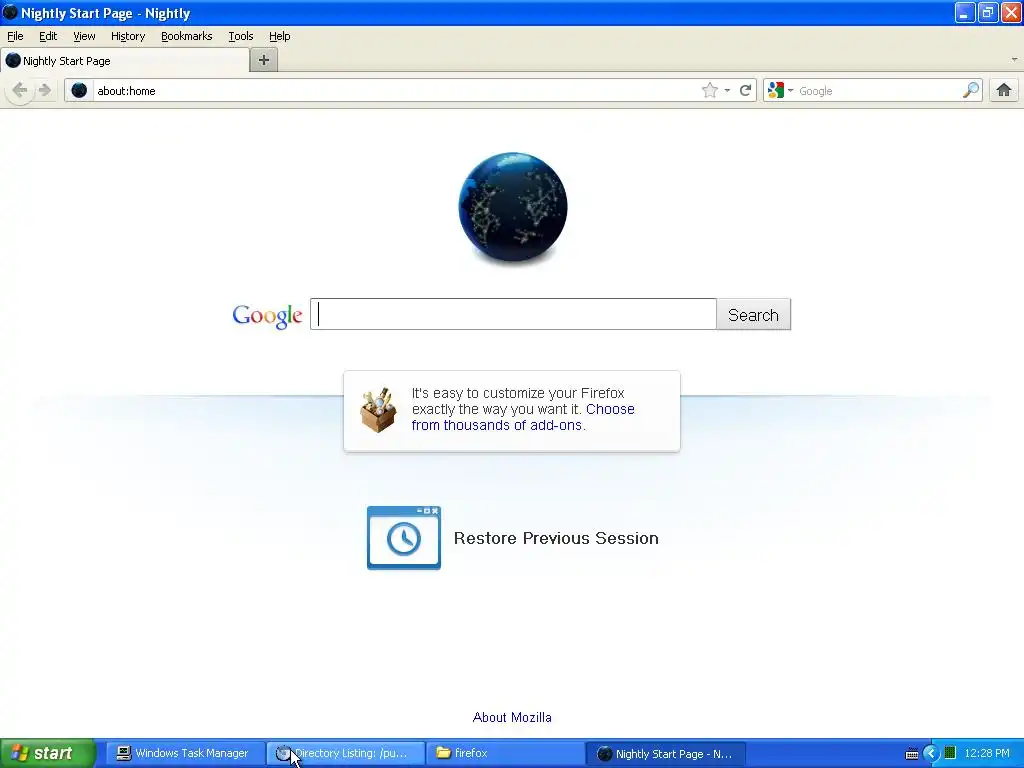
Task: Switch to Windows Task Manager in taskbar
Action: tap(184, 753)
